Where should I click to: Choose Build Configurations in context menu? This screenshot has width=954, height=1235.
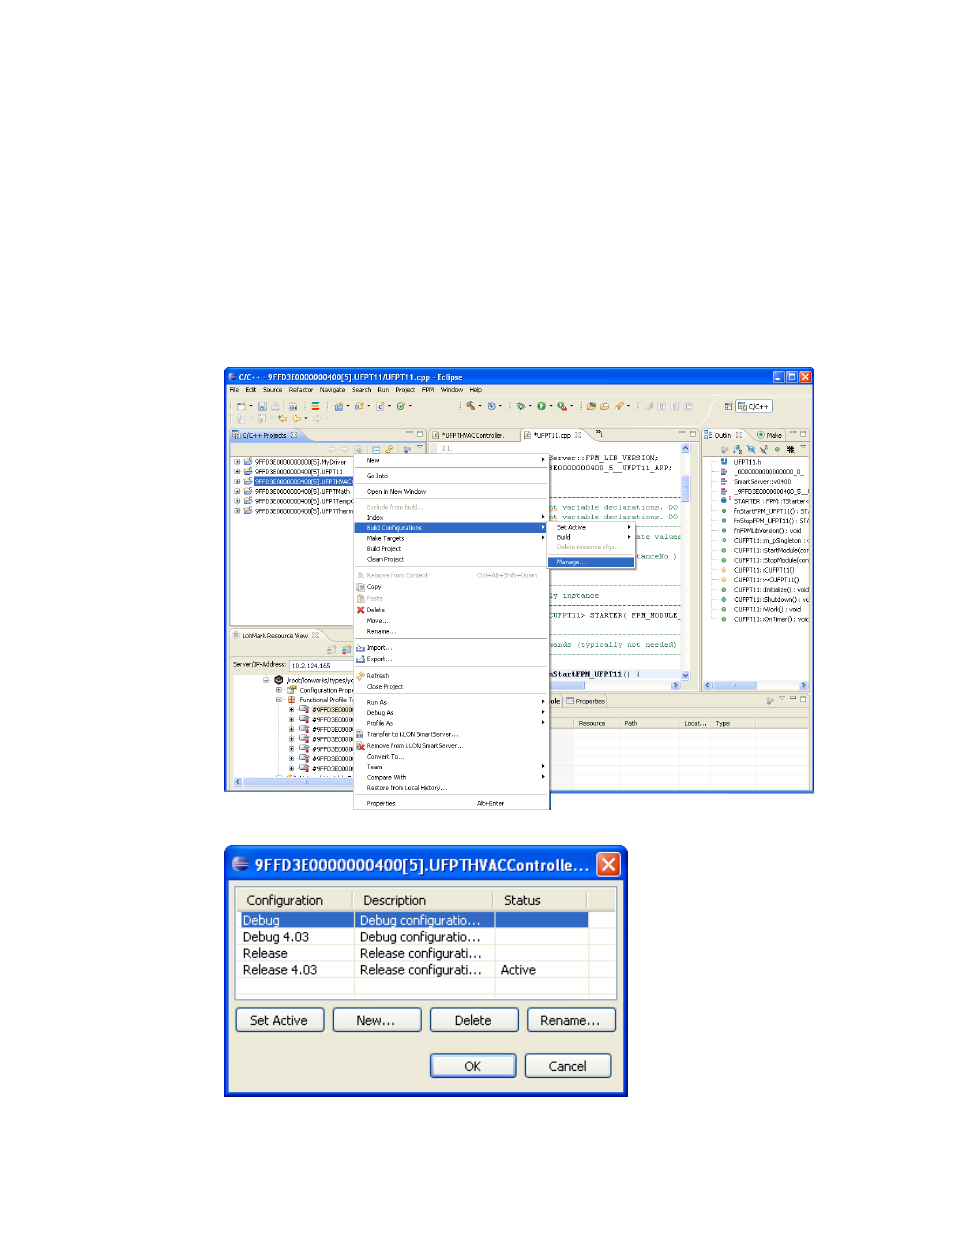[451, 528]
